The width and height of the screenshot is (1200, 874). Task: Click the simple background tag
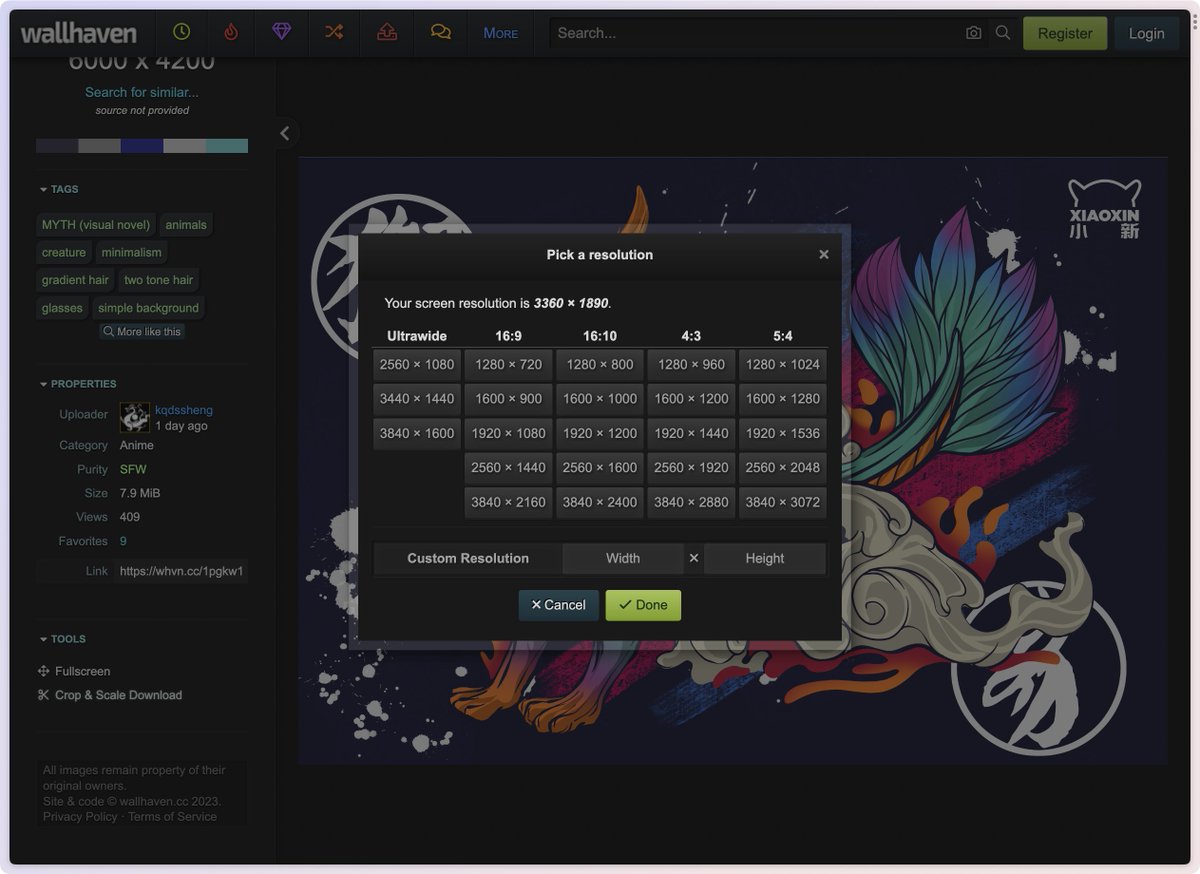point(149,308)
